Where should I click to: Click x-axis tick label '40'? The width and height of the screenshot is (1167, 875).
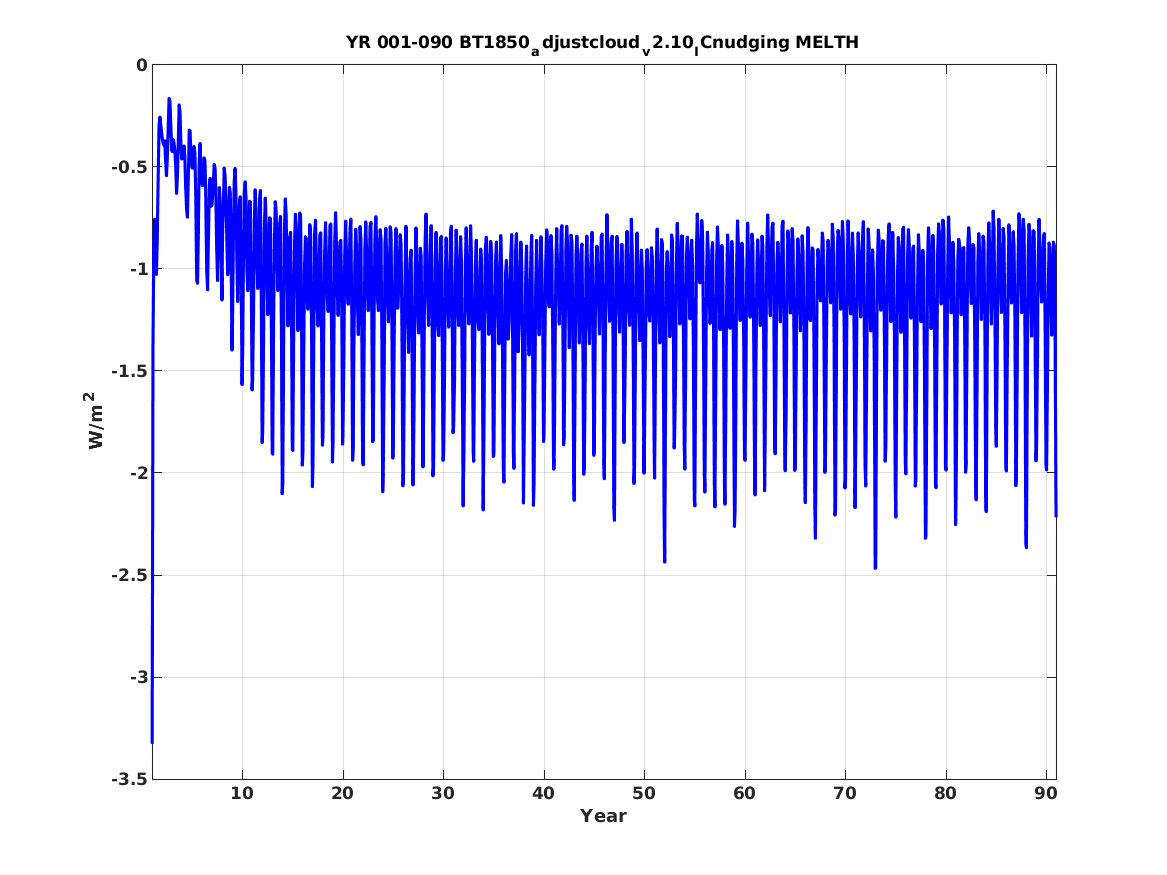[543, 794]
